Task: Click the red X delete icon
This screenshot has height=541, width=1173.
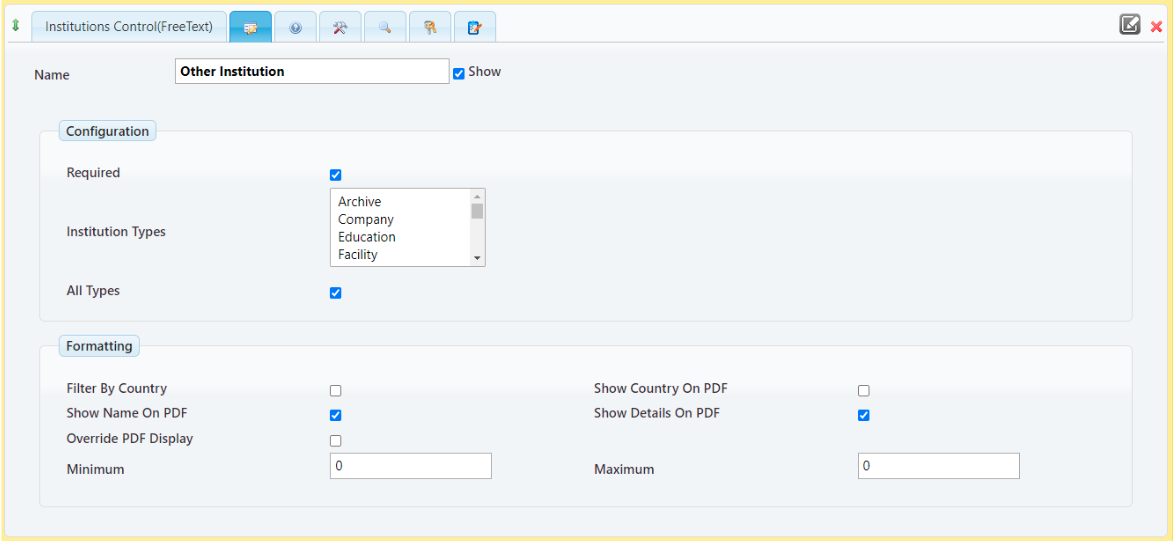Action: [1156, 27]
